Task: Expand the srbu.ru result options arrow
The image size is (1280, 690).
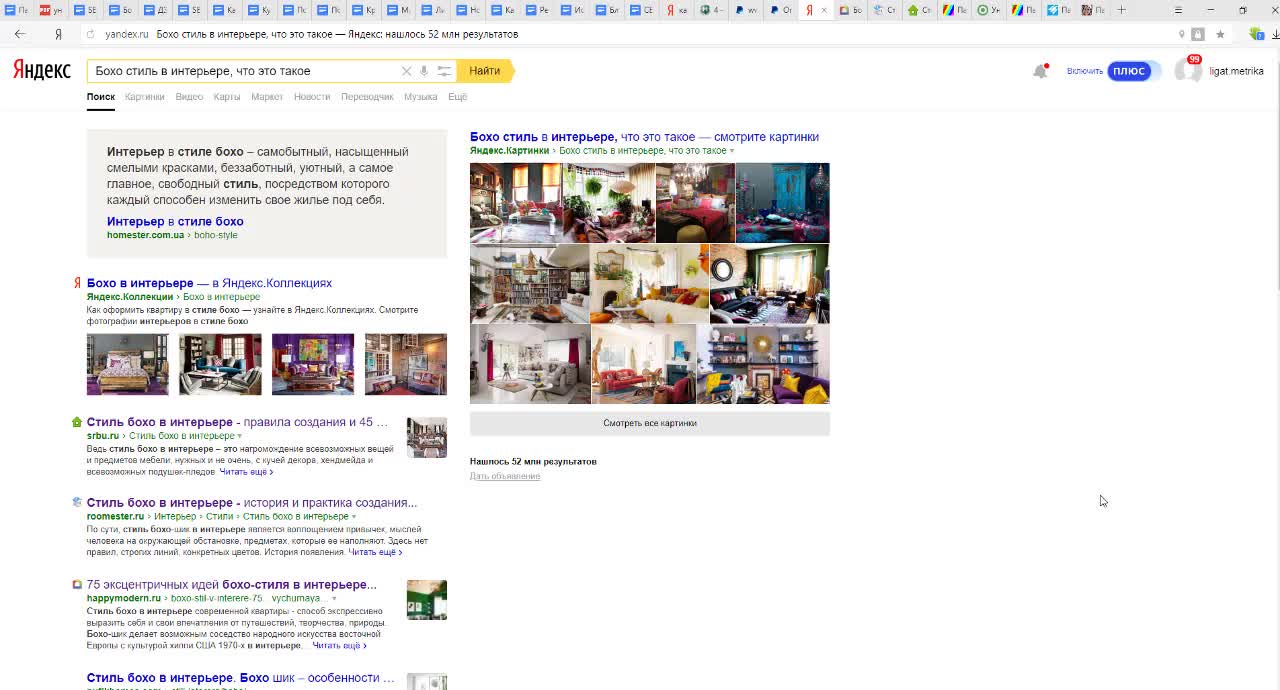Action: pyautogui.click(x=239, y=436)
